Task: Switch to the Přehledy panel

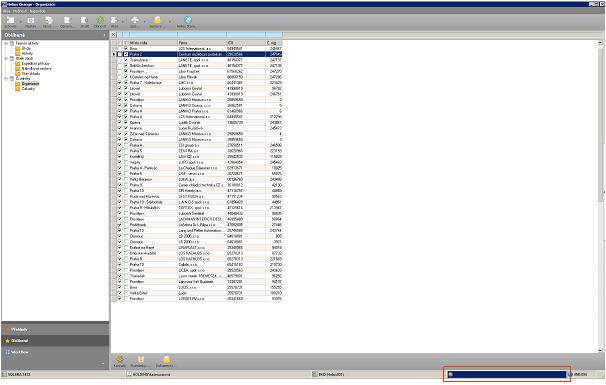Action: pyautogui.click(x=55, y=329)
